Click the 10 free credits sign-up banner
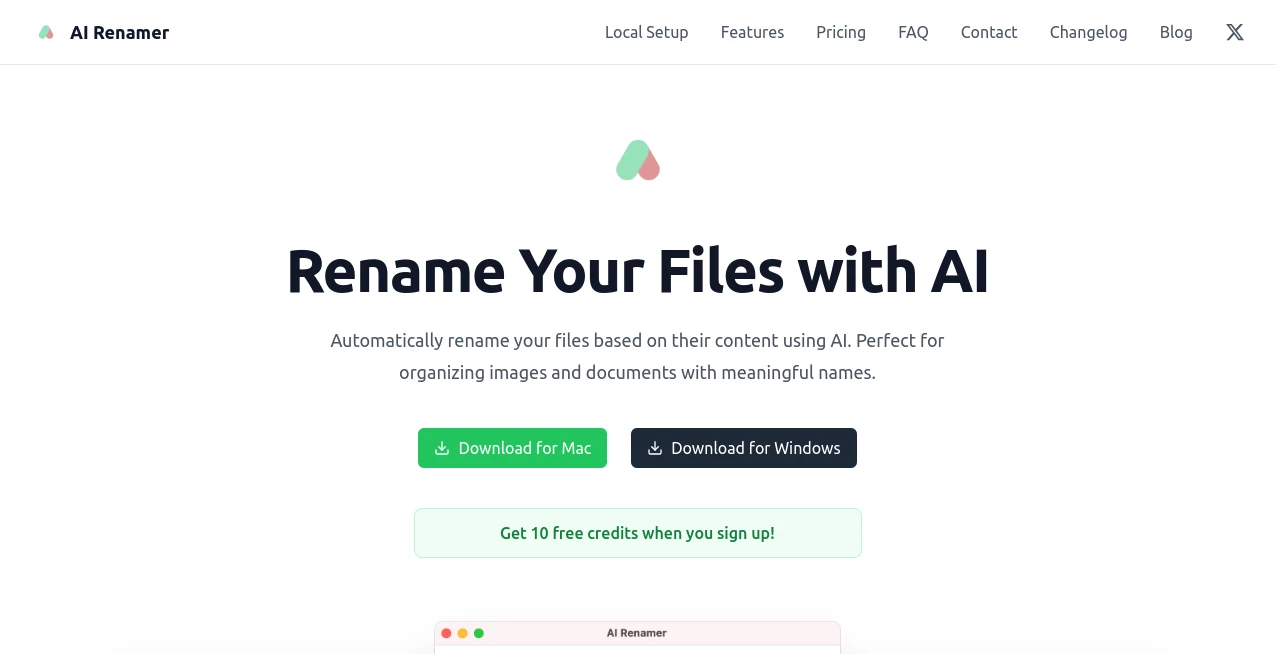 click(638, 533)
